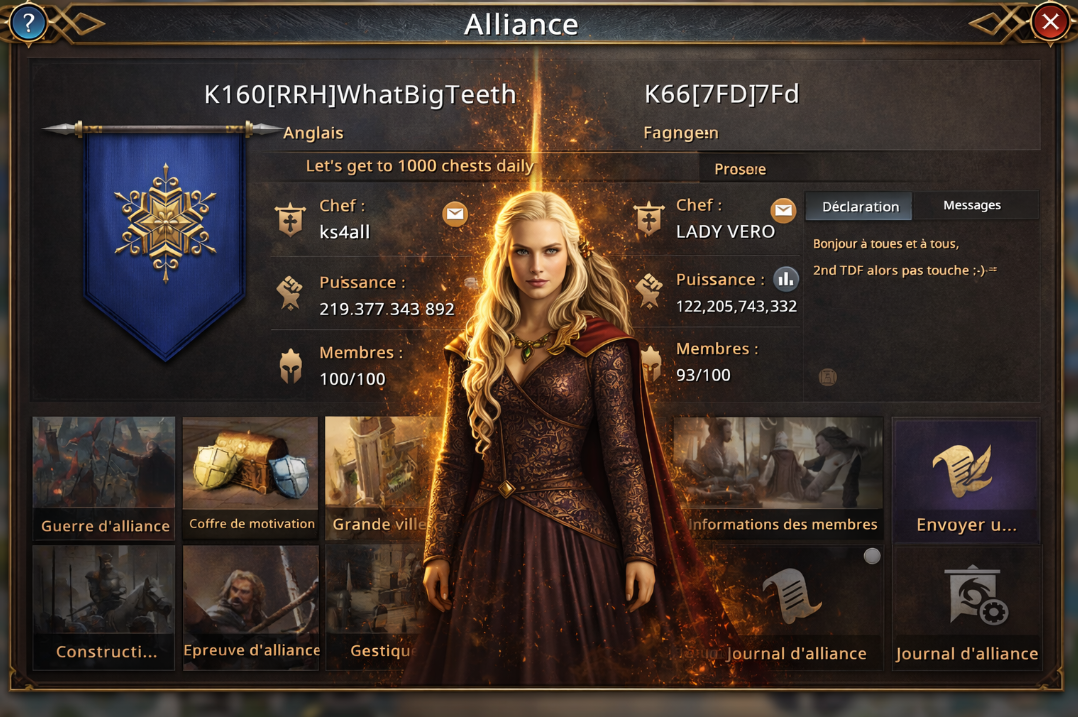Click the Prosөrе button near slogan
The image size is (1078, 717).
coord(740,168)
